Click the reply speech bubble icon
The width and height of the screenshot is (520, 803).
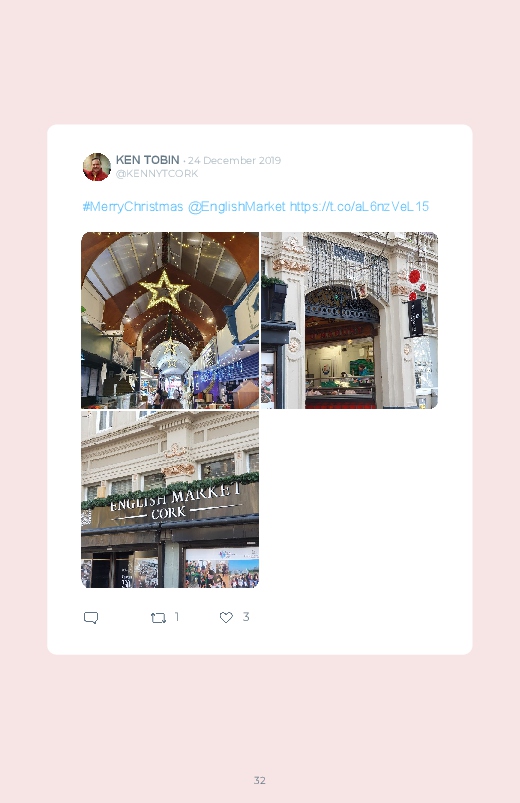click(91, 617)
